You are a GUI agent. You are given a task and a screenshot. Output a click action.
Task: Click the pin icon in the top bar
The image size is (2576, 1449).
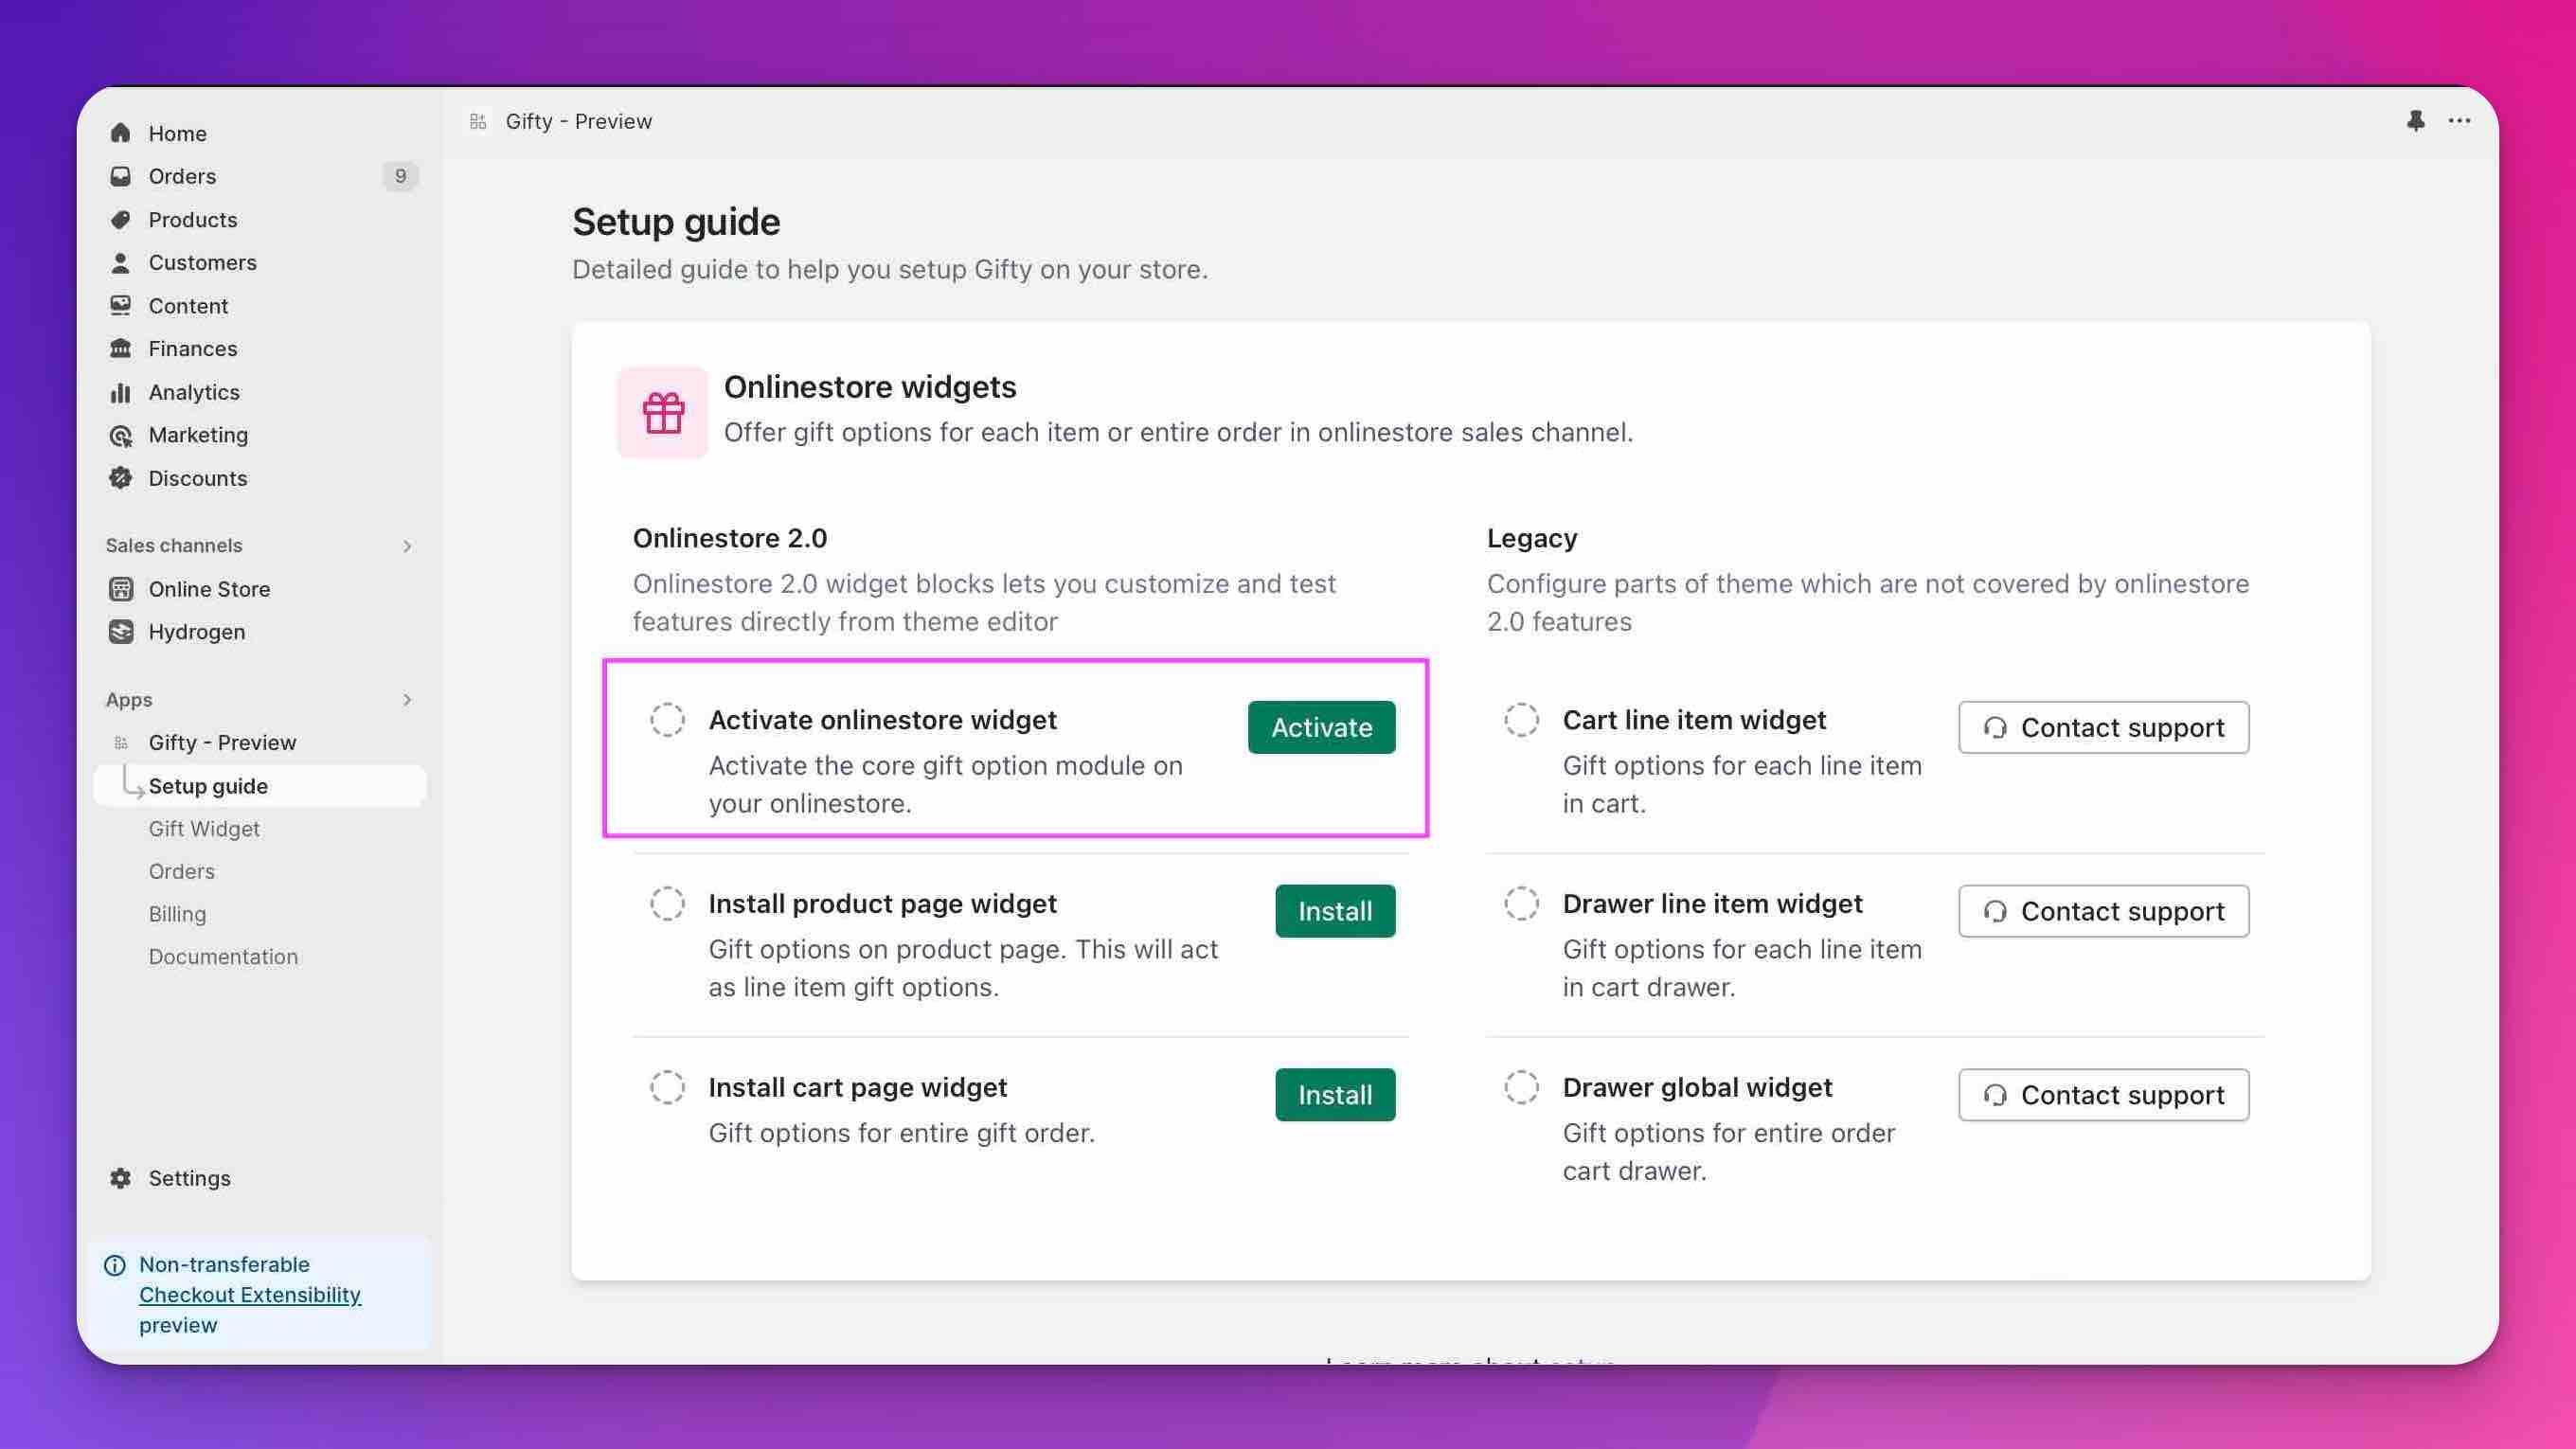2416,121
